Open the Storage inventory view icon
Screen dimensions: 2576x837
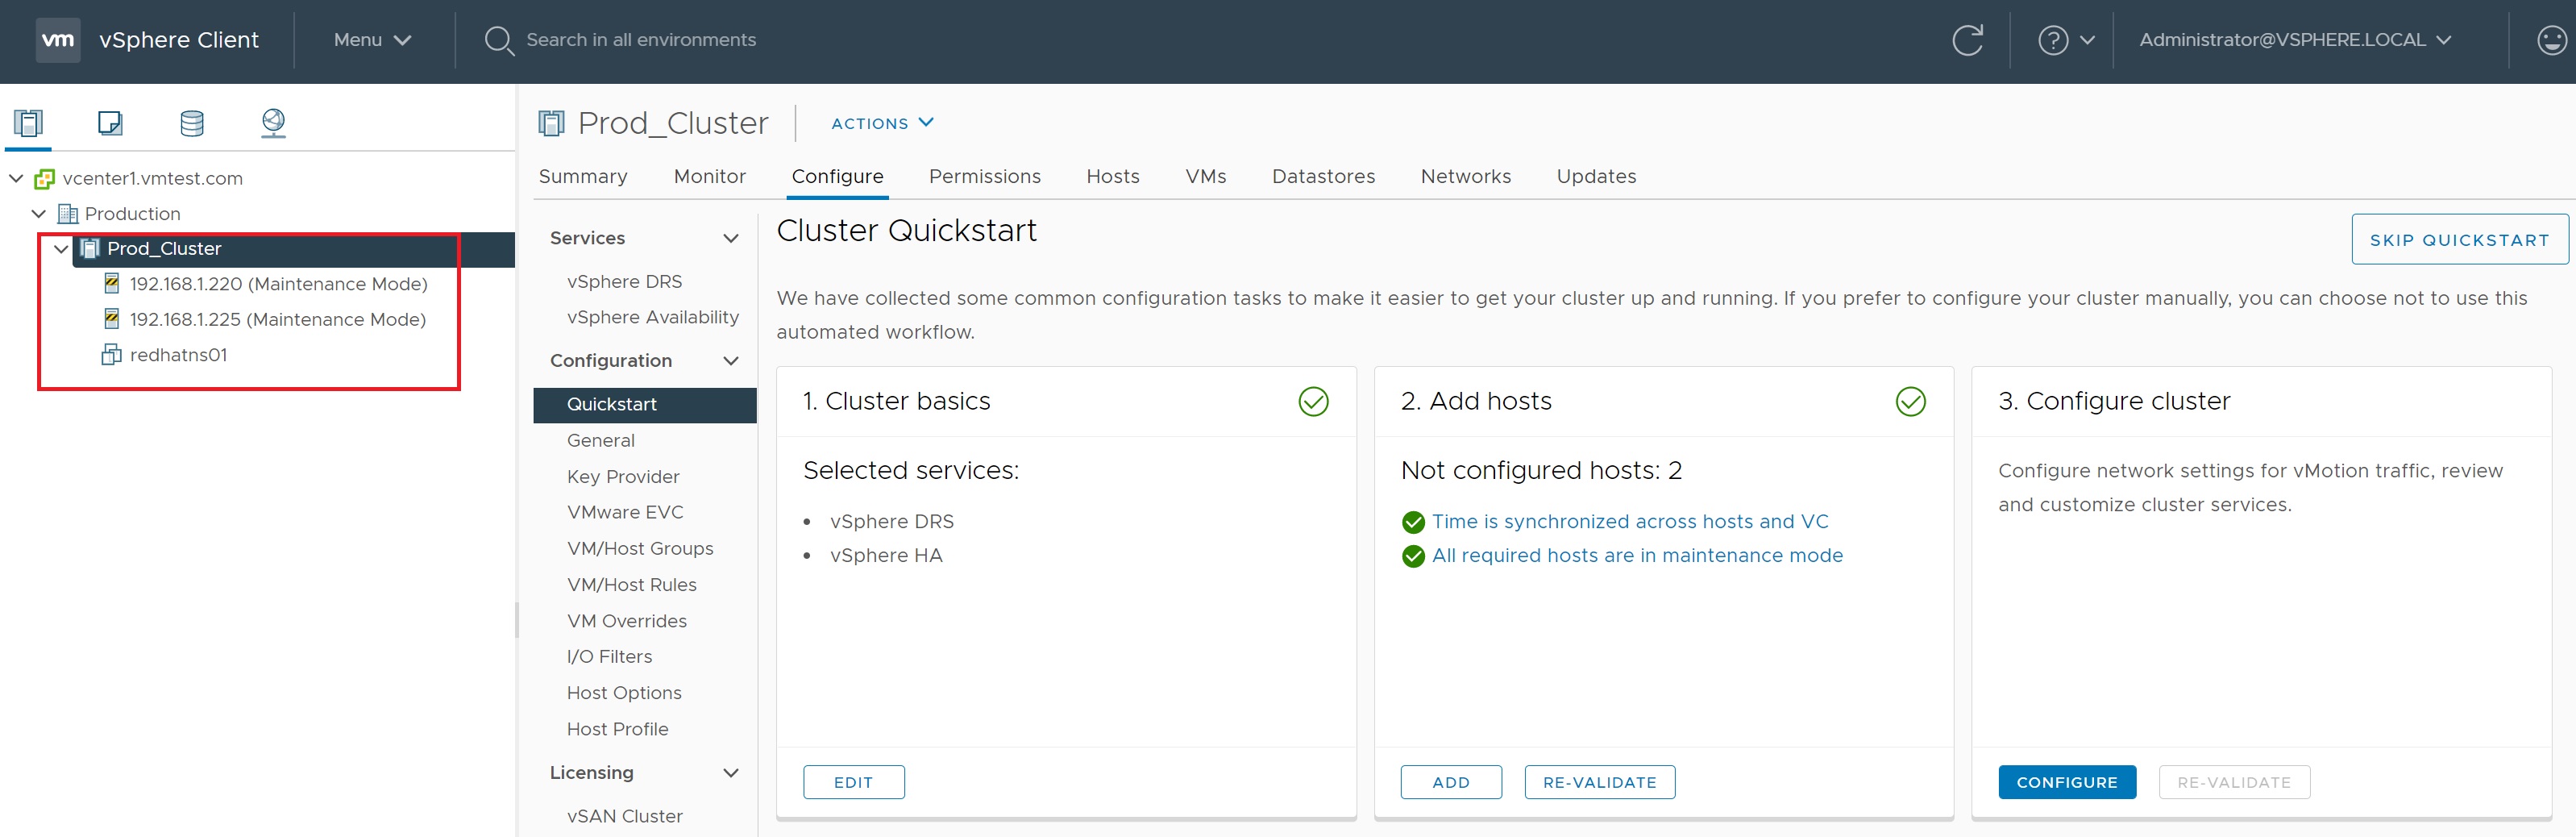[x=191, y=123]
